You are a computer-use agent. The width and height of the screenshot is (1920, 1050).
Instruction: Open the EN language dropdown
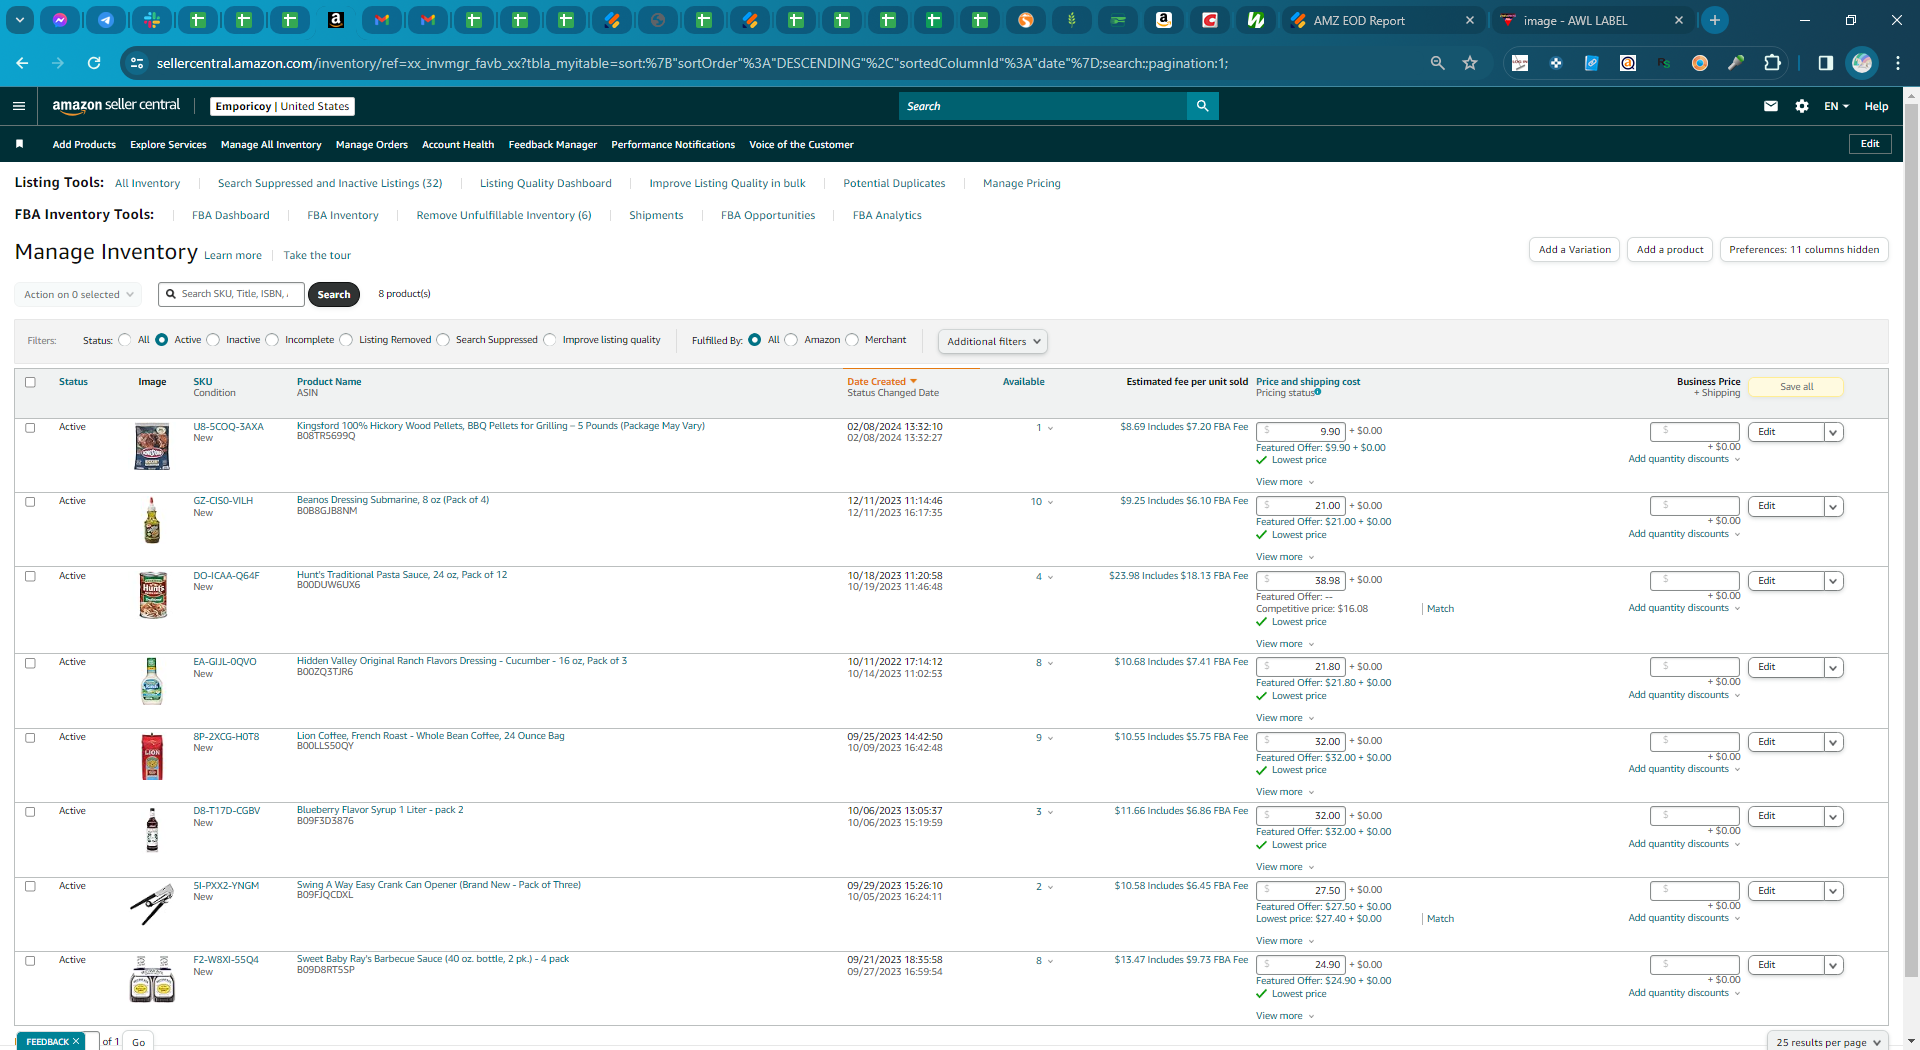(1836, 106)
